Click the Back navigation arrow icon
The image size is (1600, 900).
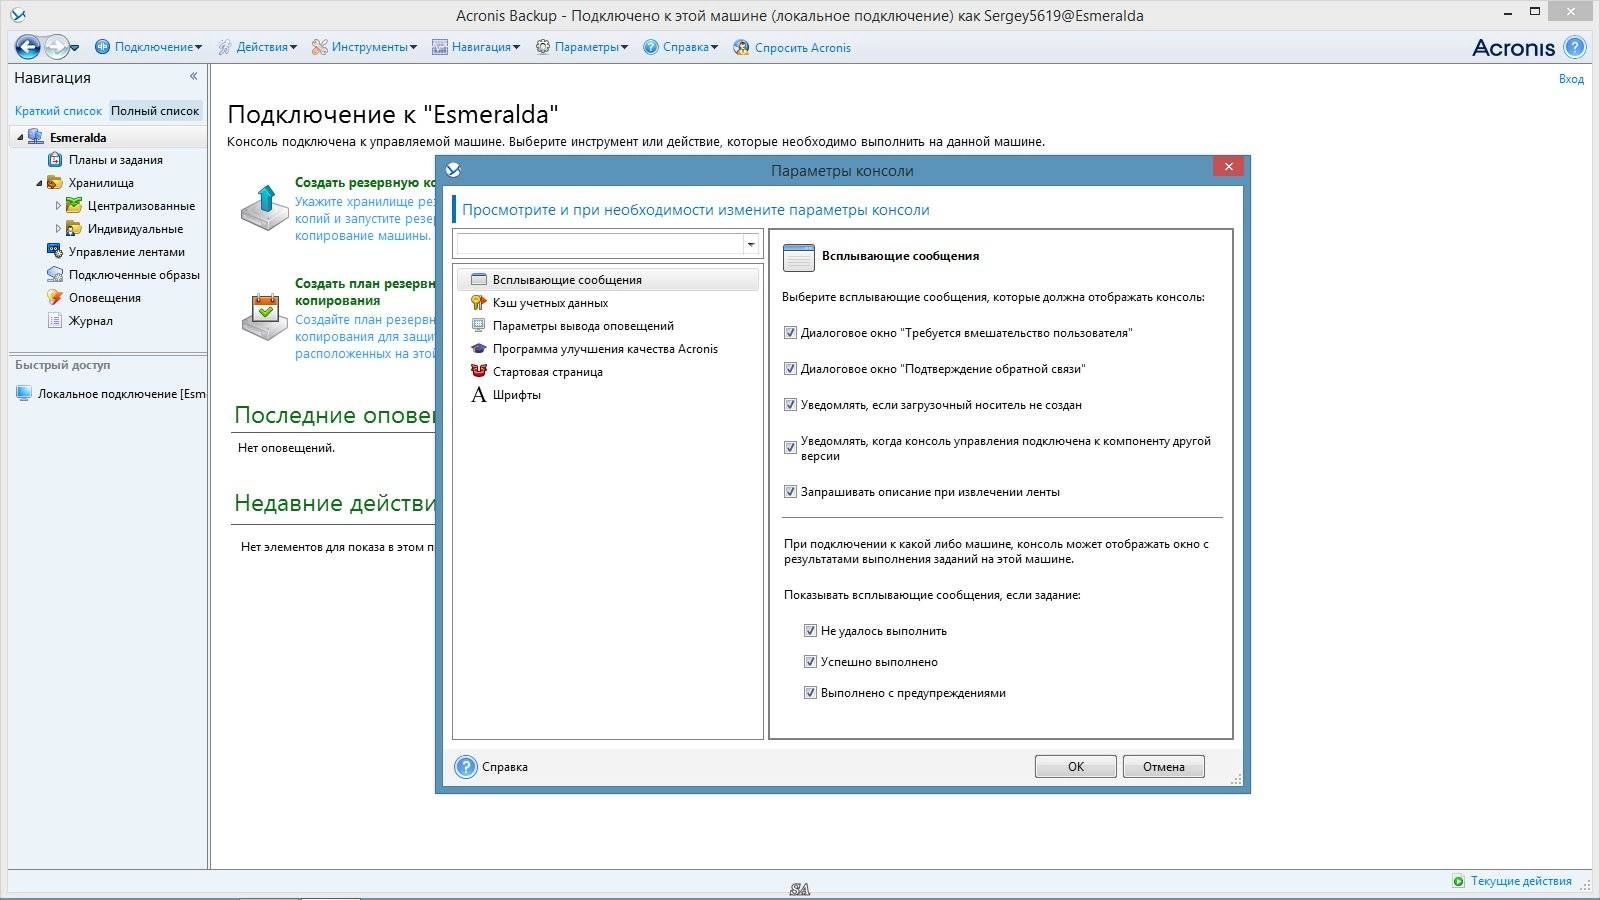point(28,47)
